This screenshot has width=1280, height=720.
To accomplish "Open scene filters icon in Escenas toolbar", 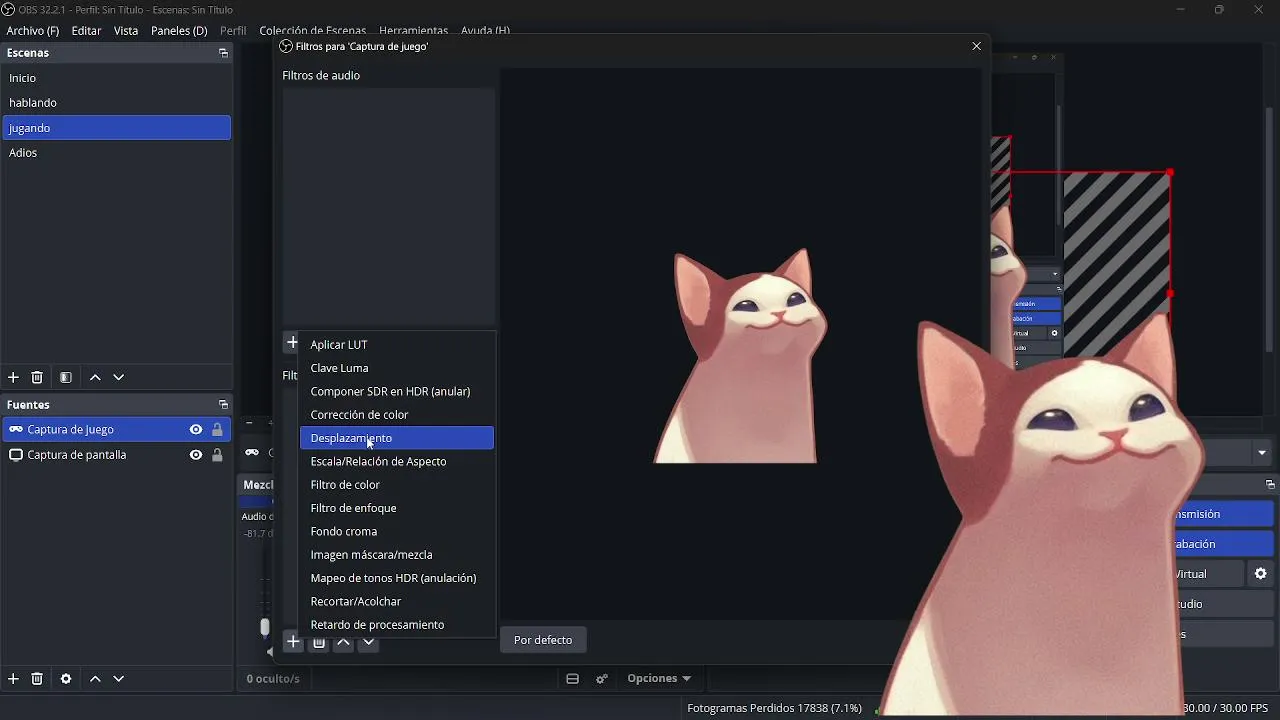I will [x=66, y=378].
